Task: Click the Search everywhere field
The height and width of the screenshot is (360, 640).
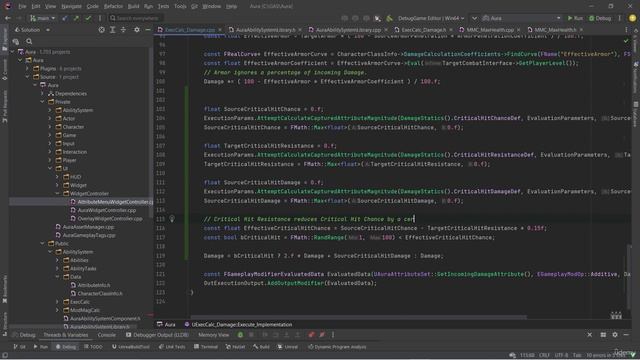Action: tap(136, 18)
